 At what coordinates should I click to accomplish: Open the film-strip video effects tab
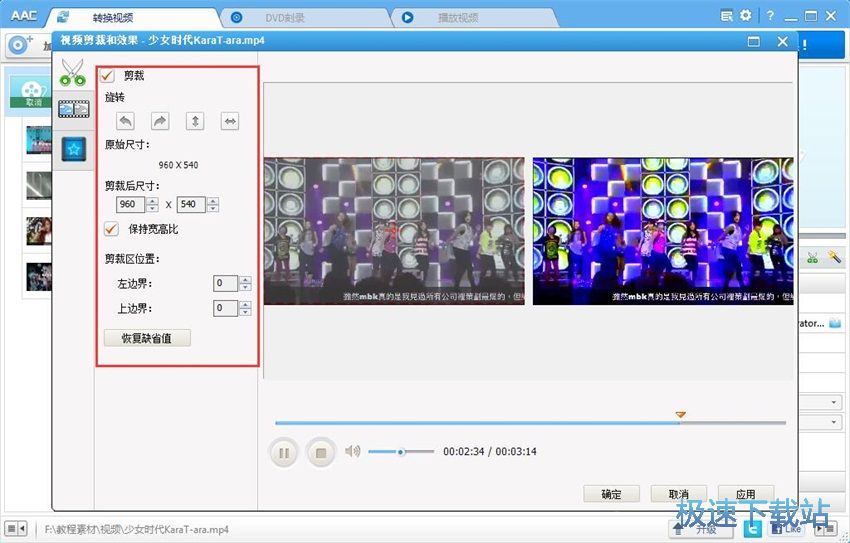(74, 109)
